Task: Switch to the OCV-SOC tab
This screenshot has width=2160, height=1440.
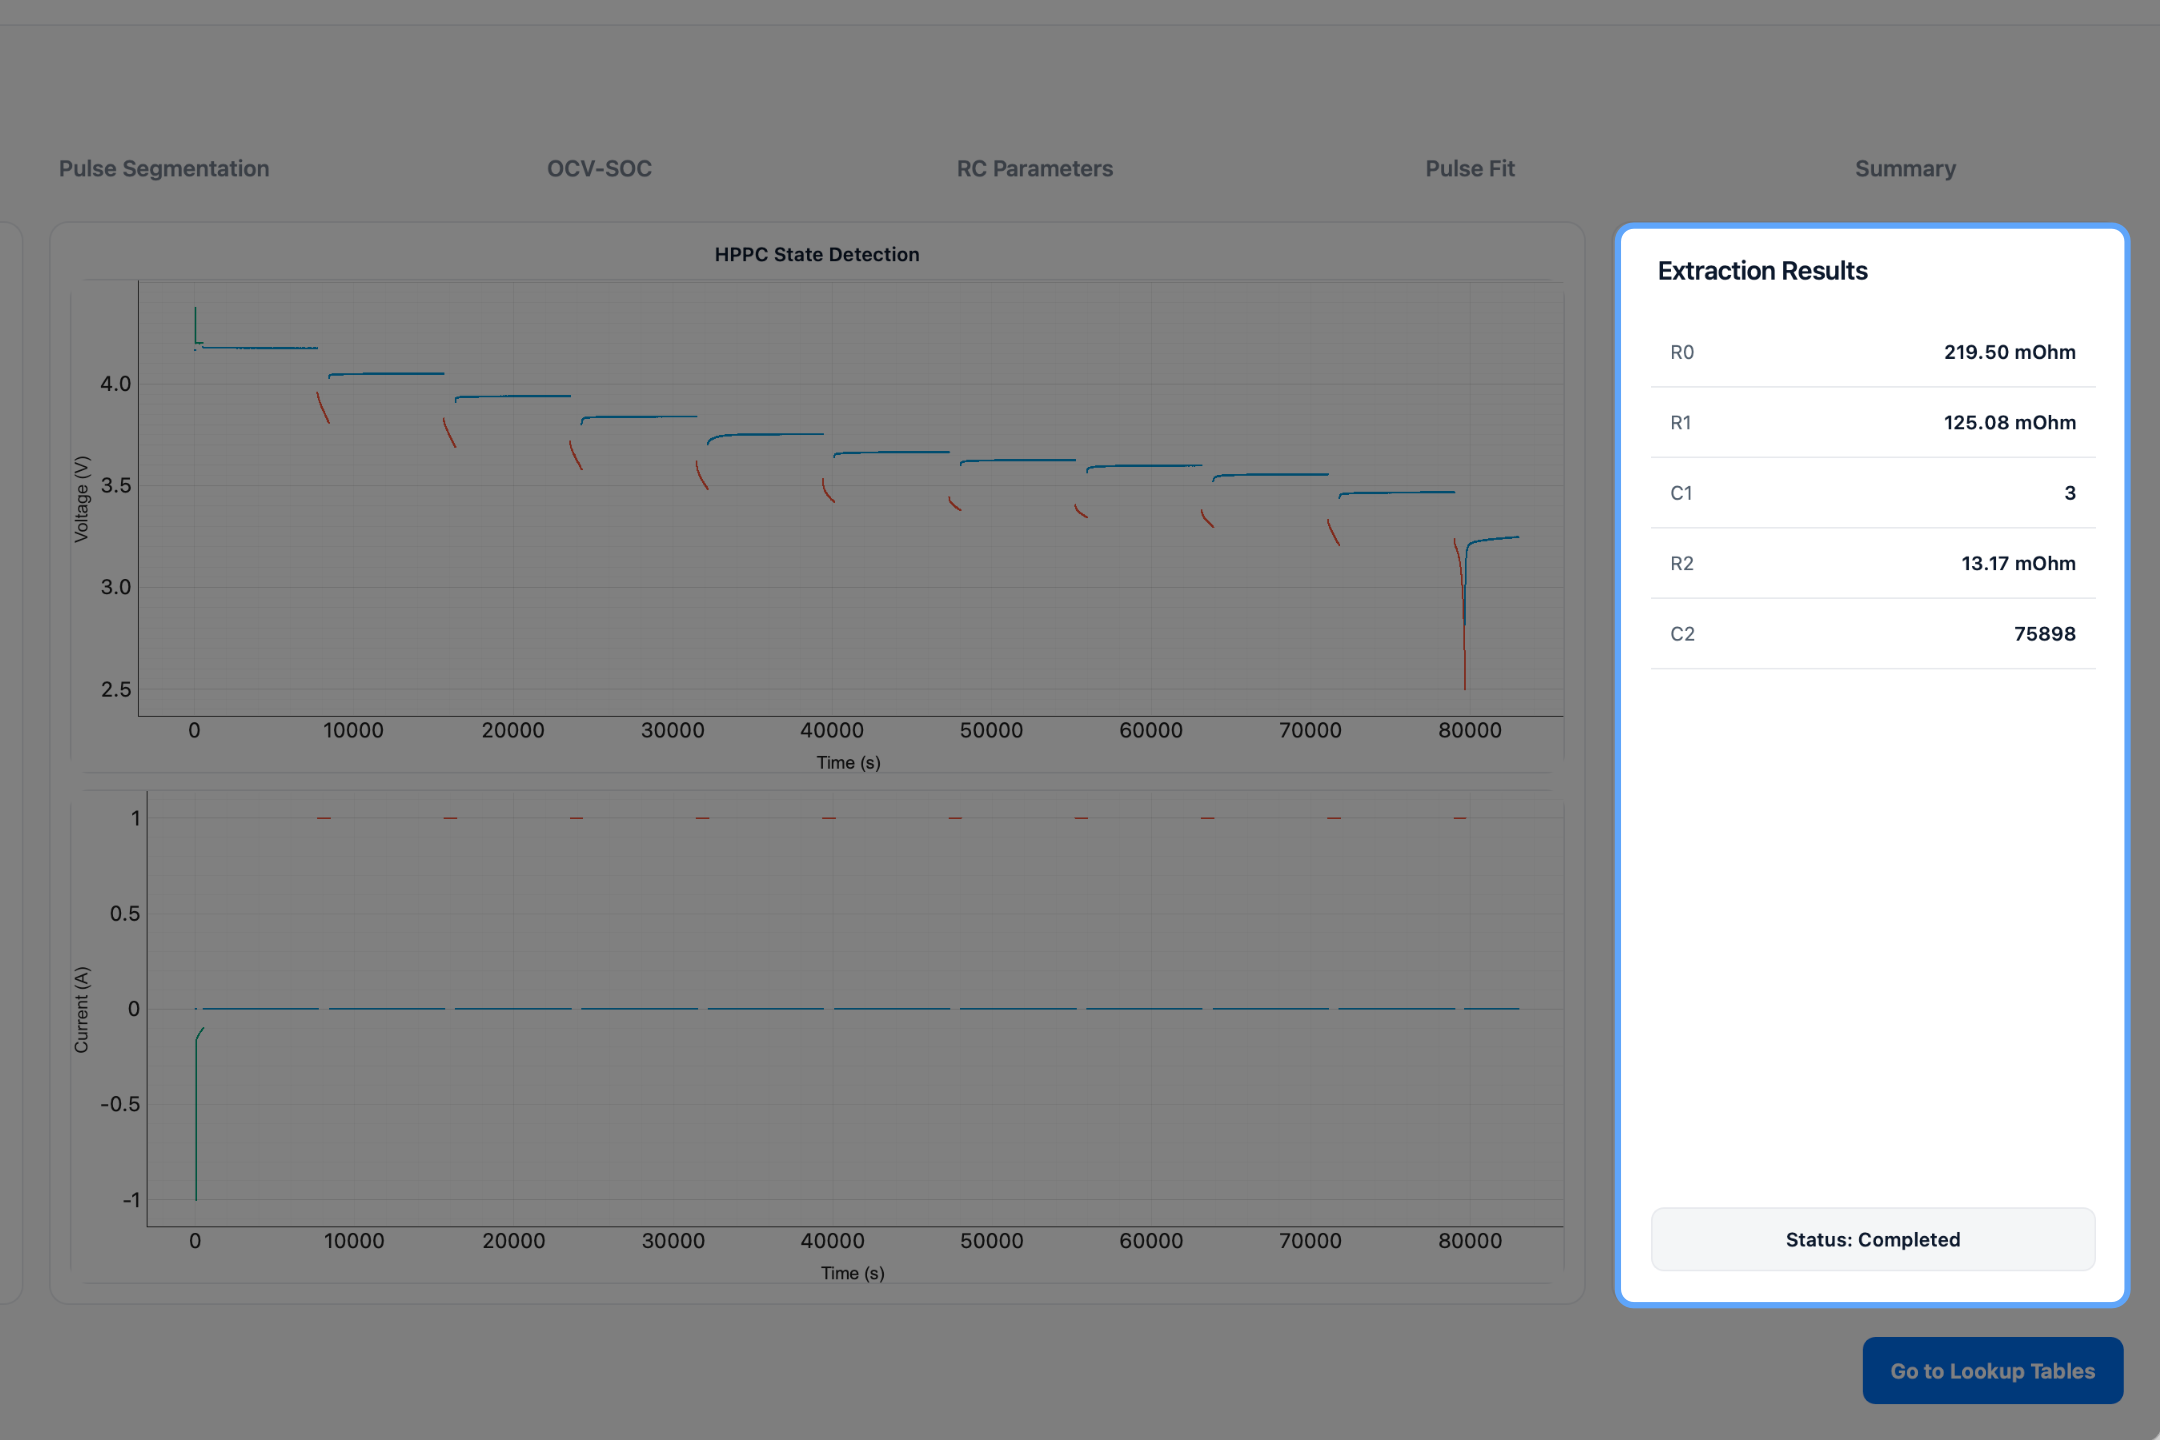Action: pyautogui.click(x=599, y=168)
